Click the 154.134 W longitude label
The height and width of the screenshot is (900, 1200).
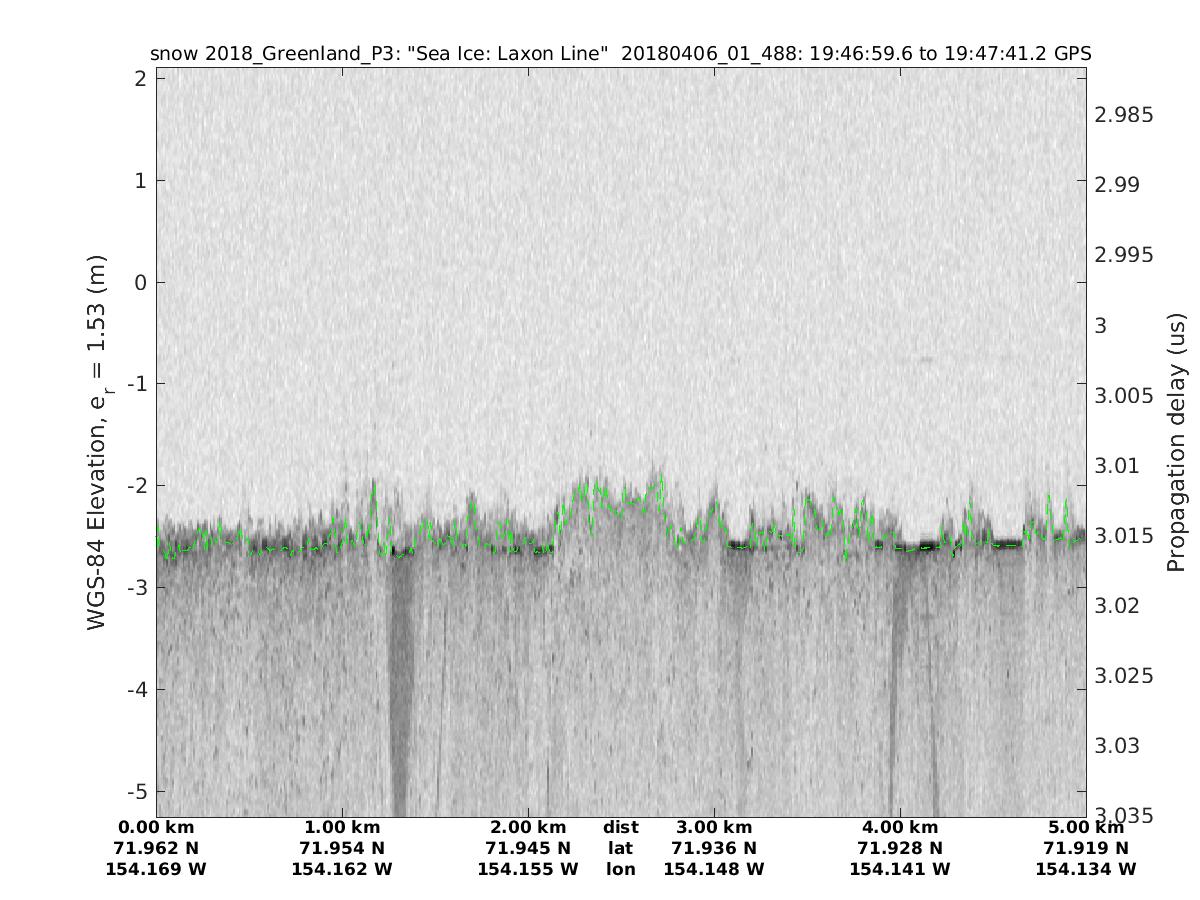pos(1086,869)
